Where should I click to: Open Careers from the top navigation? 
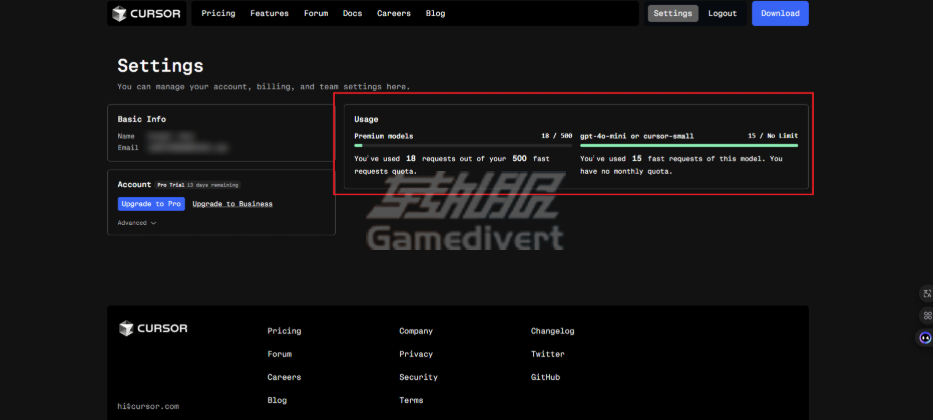pos(393,14)
